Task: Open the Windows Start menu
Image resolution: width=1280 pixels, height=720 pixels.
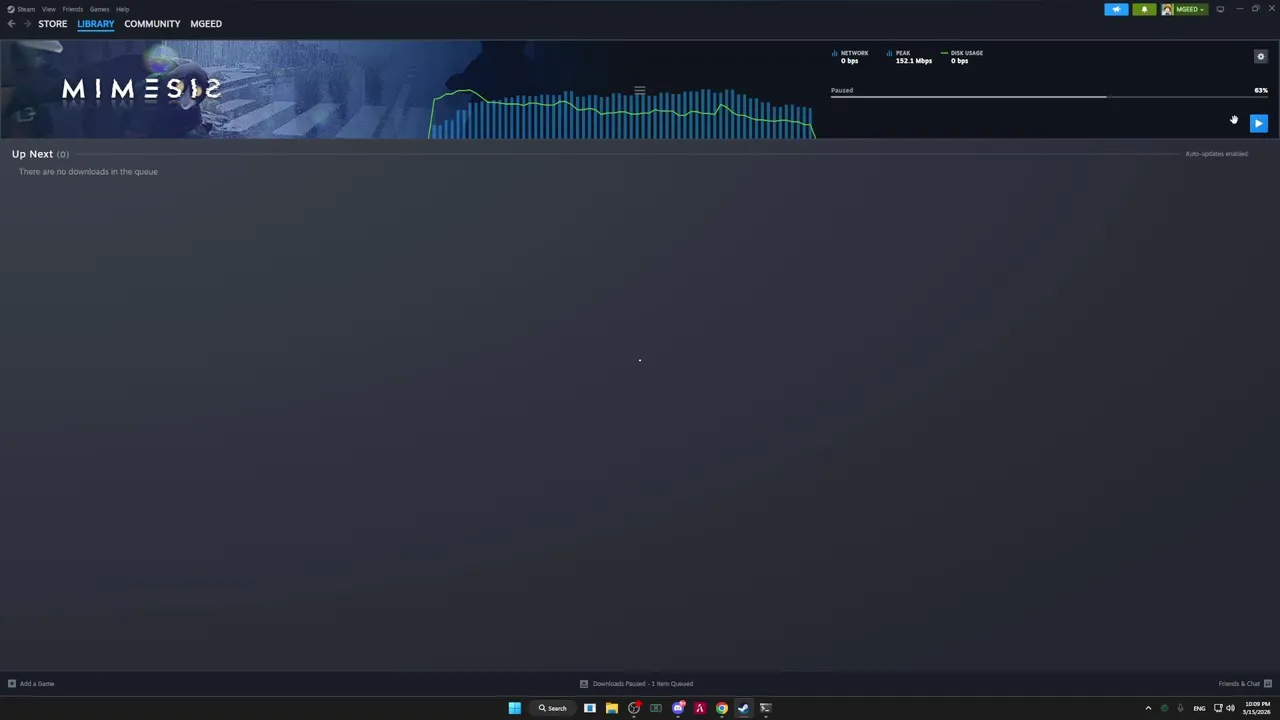Action: coord(514,708)
